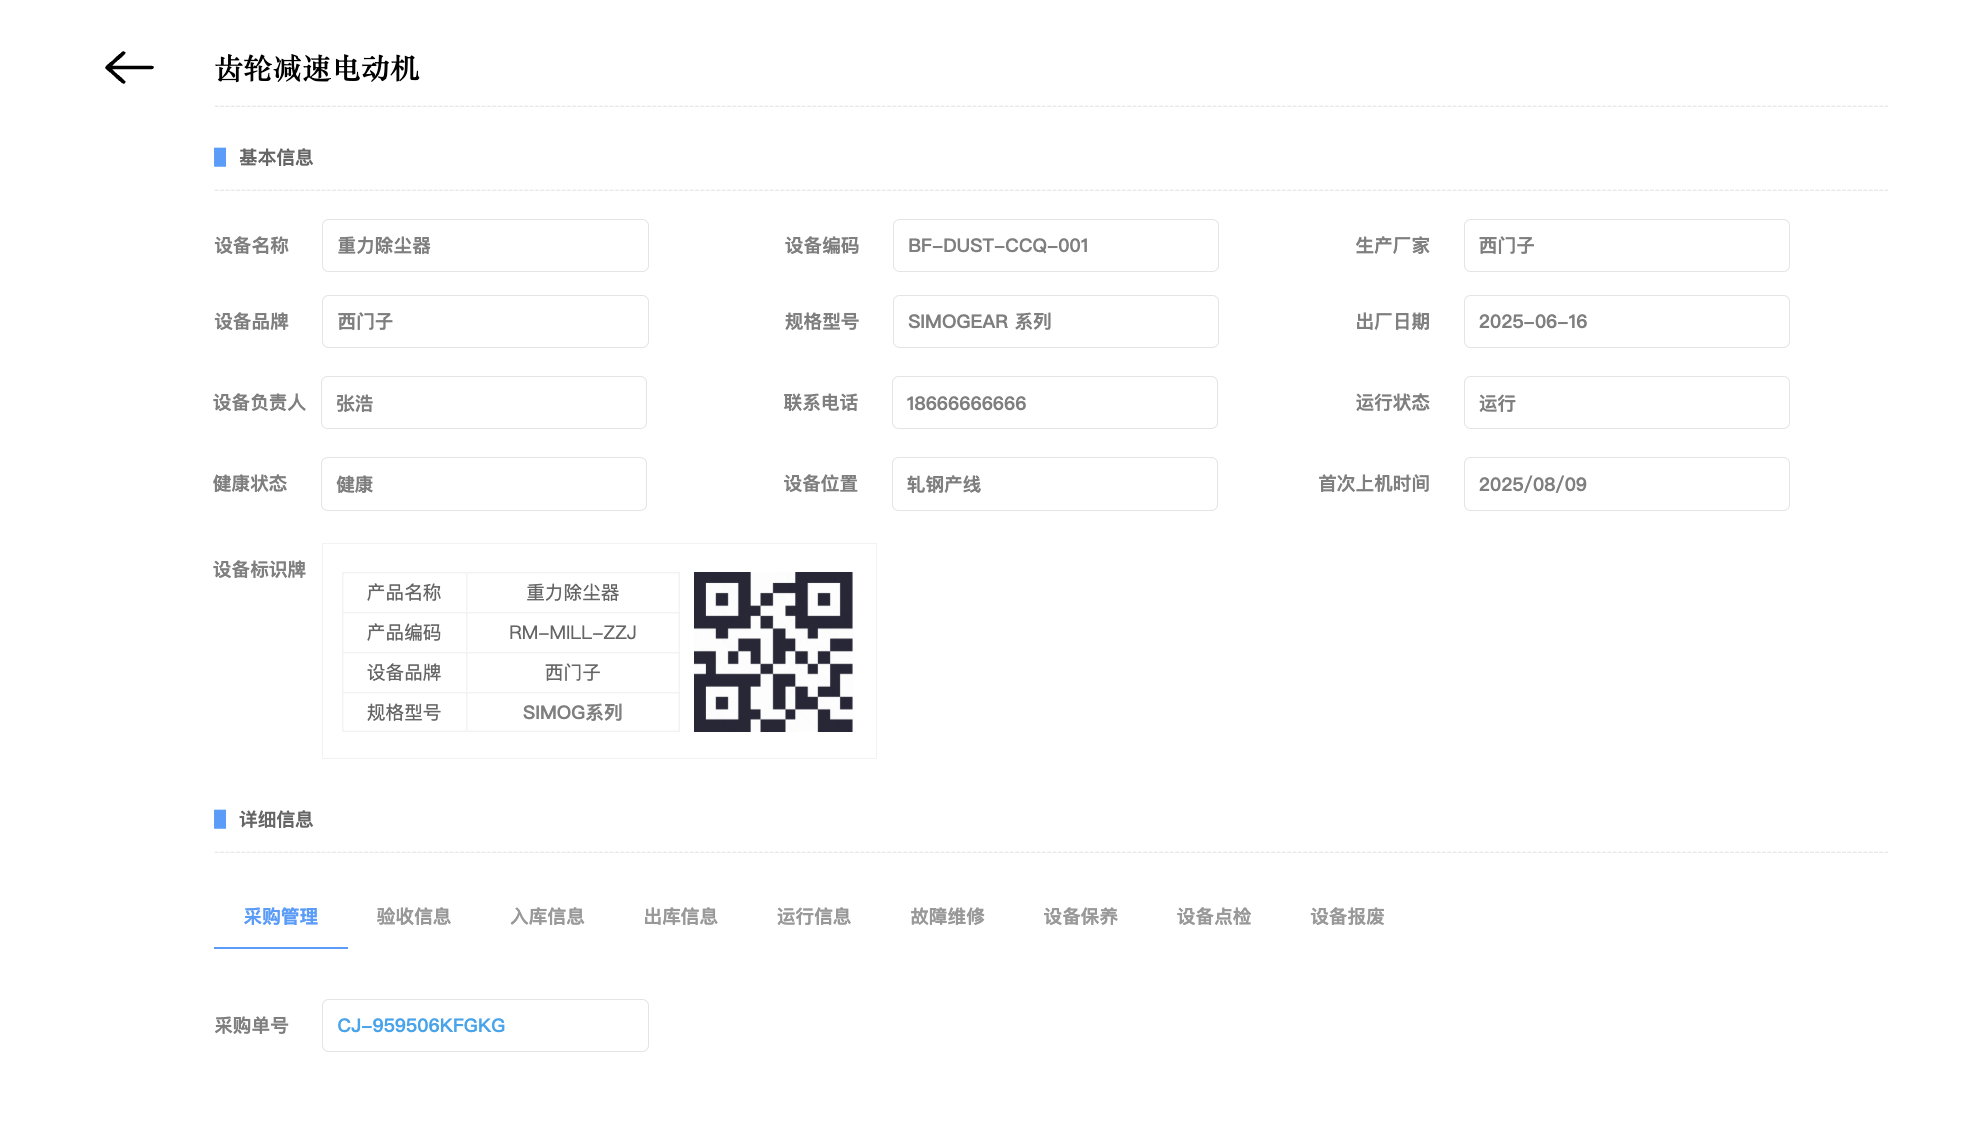Click the 设备标识牌 label
1962x1132 pixels.
point(259,569)
